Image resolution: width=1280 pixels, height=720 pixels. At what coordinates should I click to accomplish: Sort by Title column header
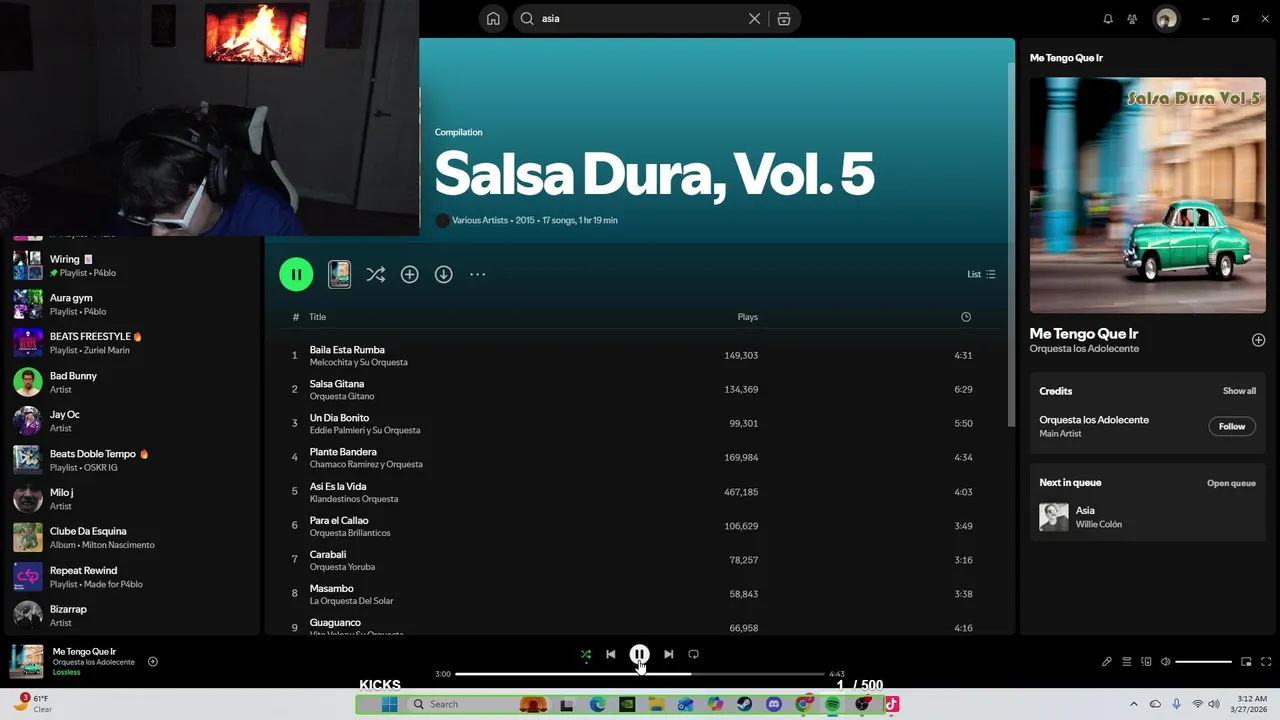coord(317,317)
